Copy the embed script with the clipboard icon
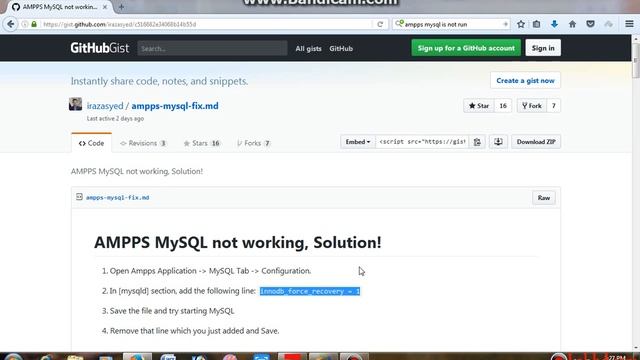This screenshot has height=360, width=640. tap(477, 142)
